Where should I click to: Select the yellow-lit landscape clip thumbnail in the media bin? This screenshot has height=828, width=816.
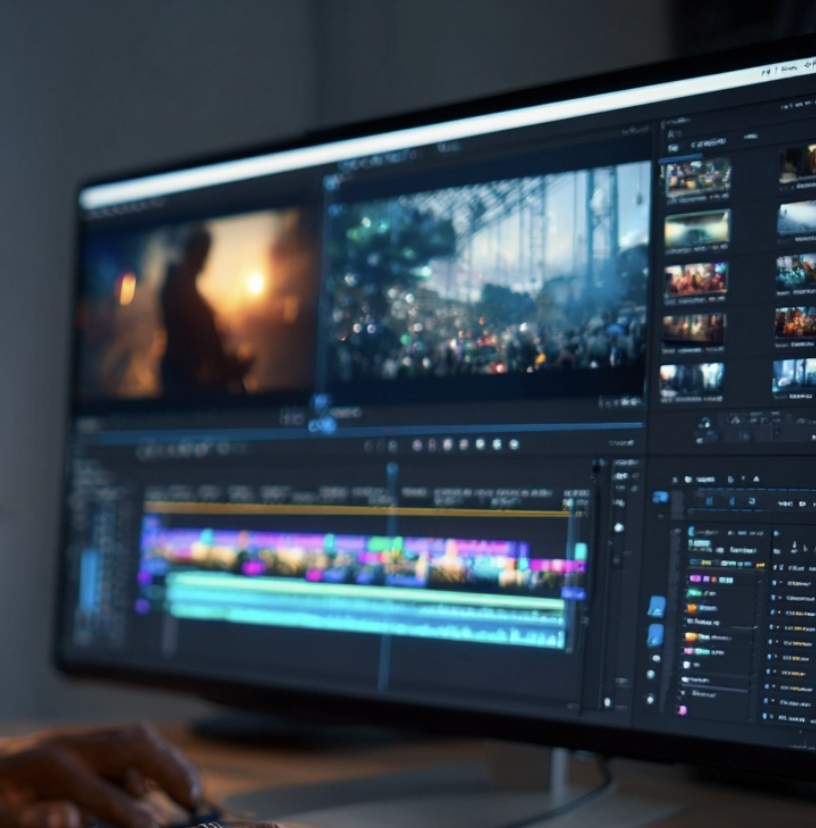tap(697, 229)
